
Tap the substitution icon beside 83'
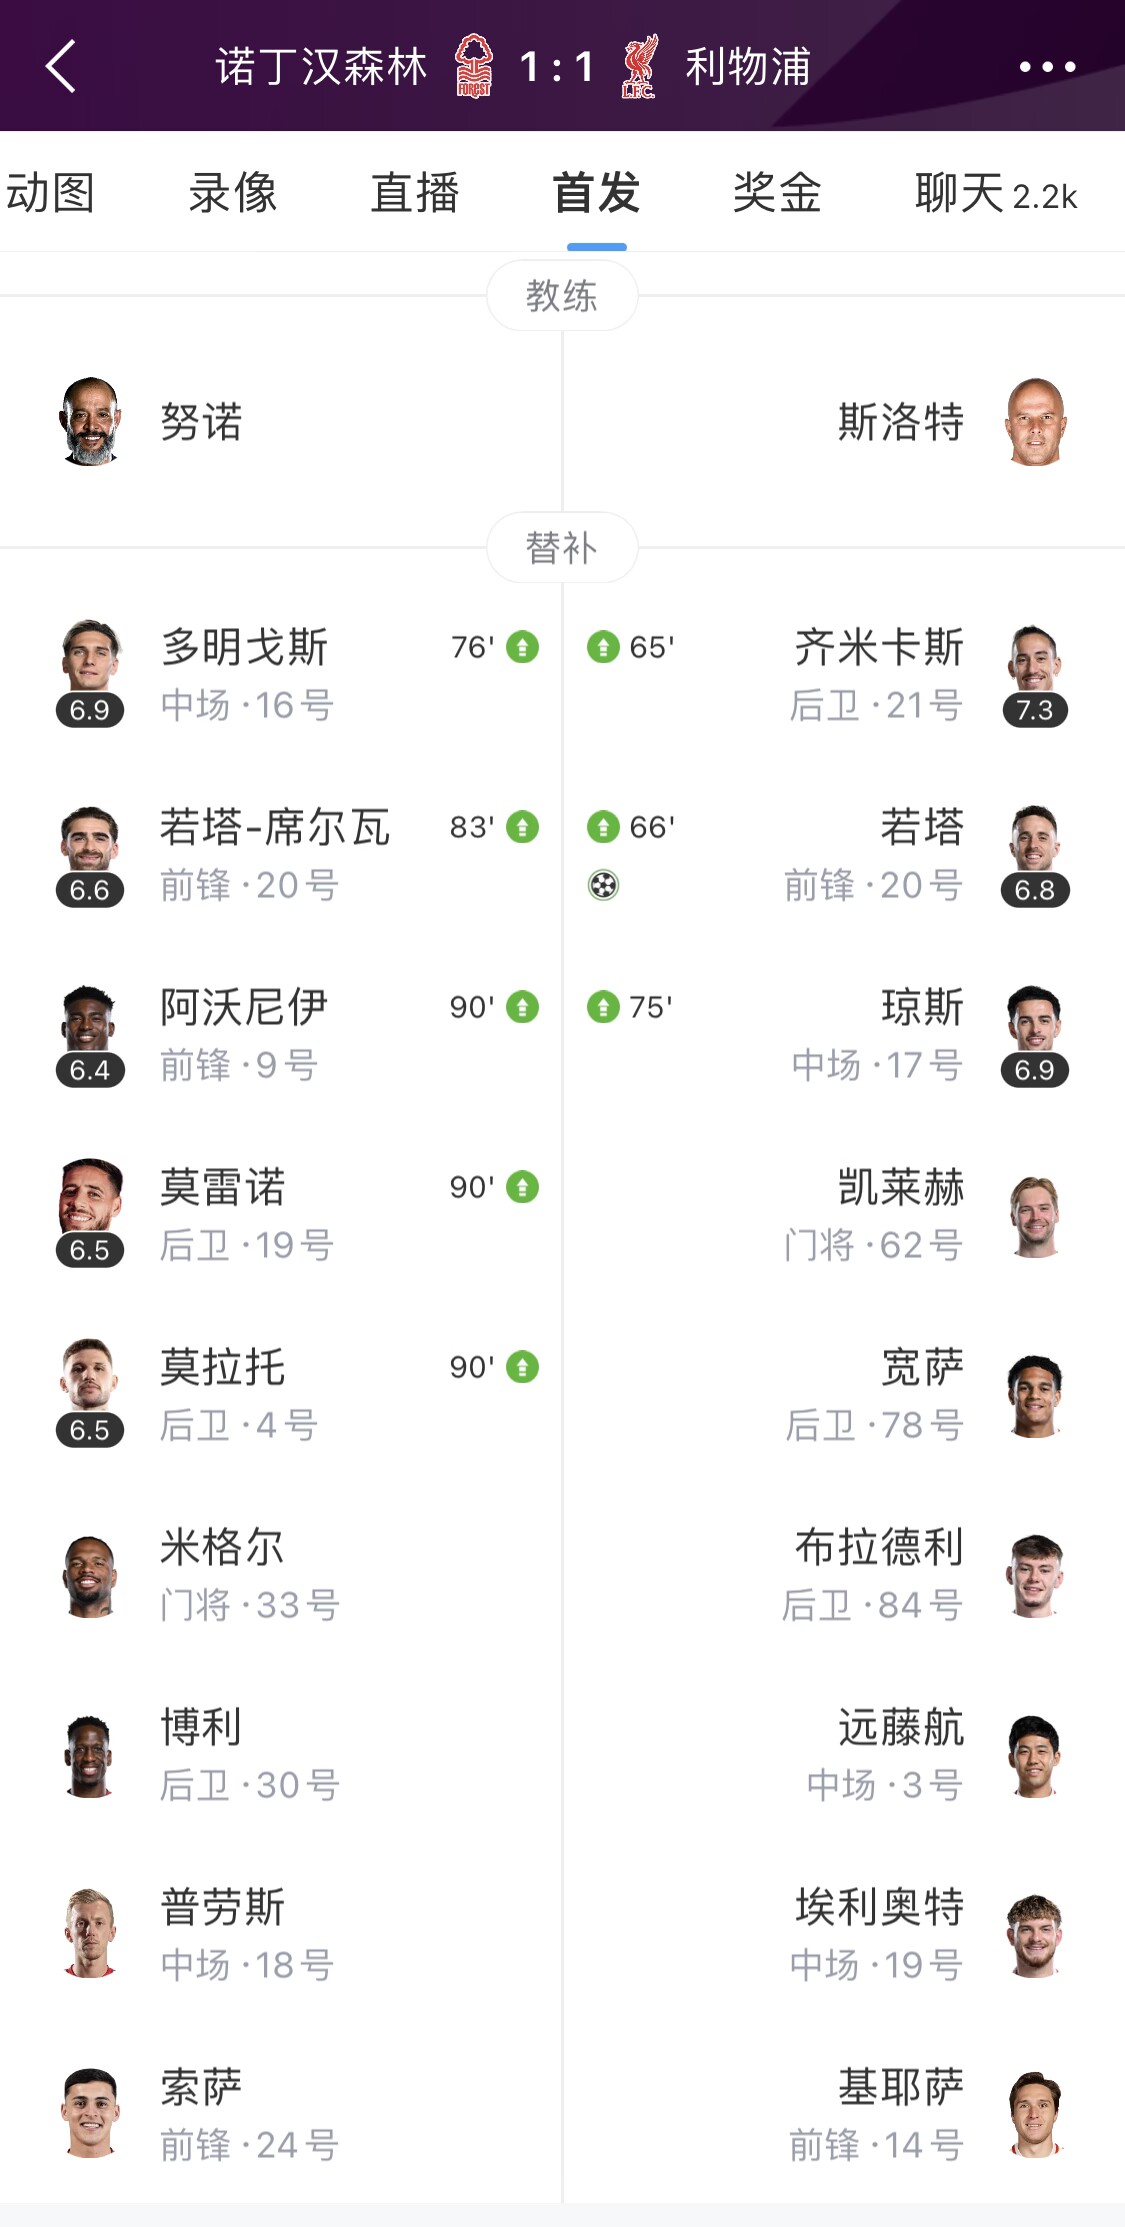pyautogui.click(x=522, y=827)
